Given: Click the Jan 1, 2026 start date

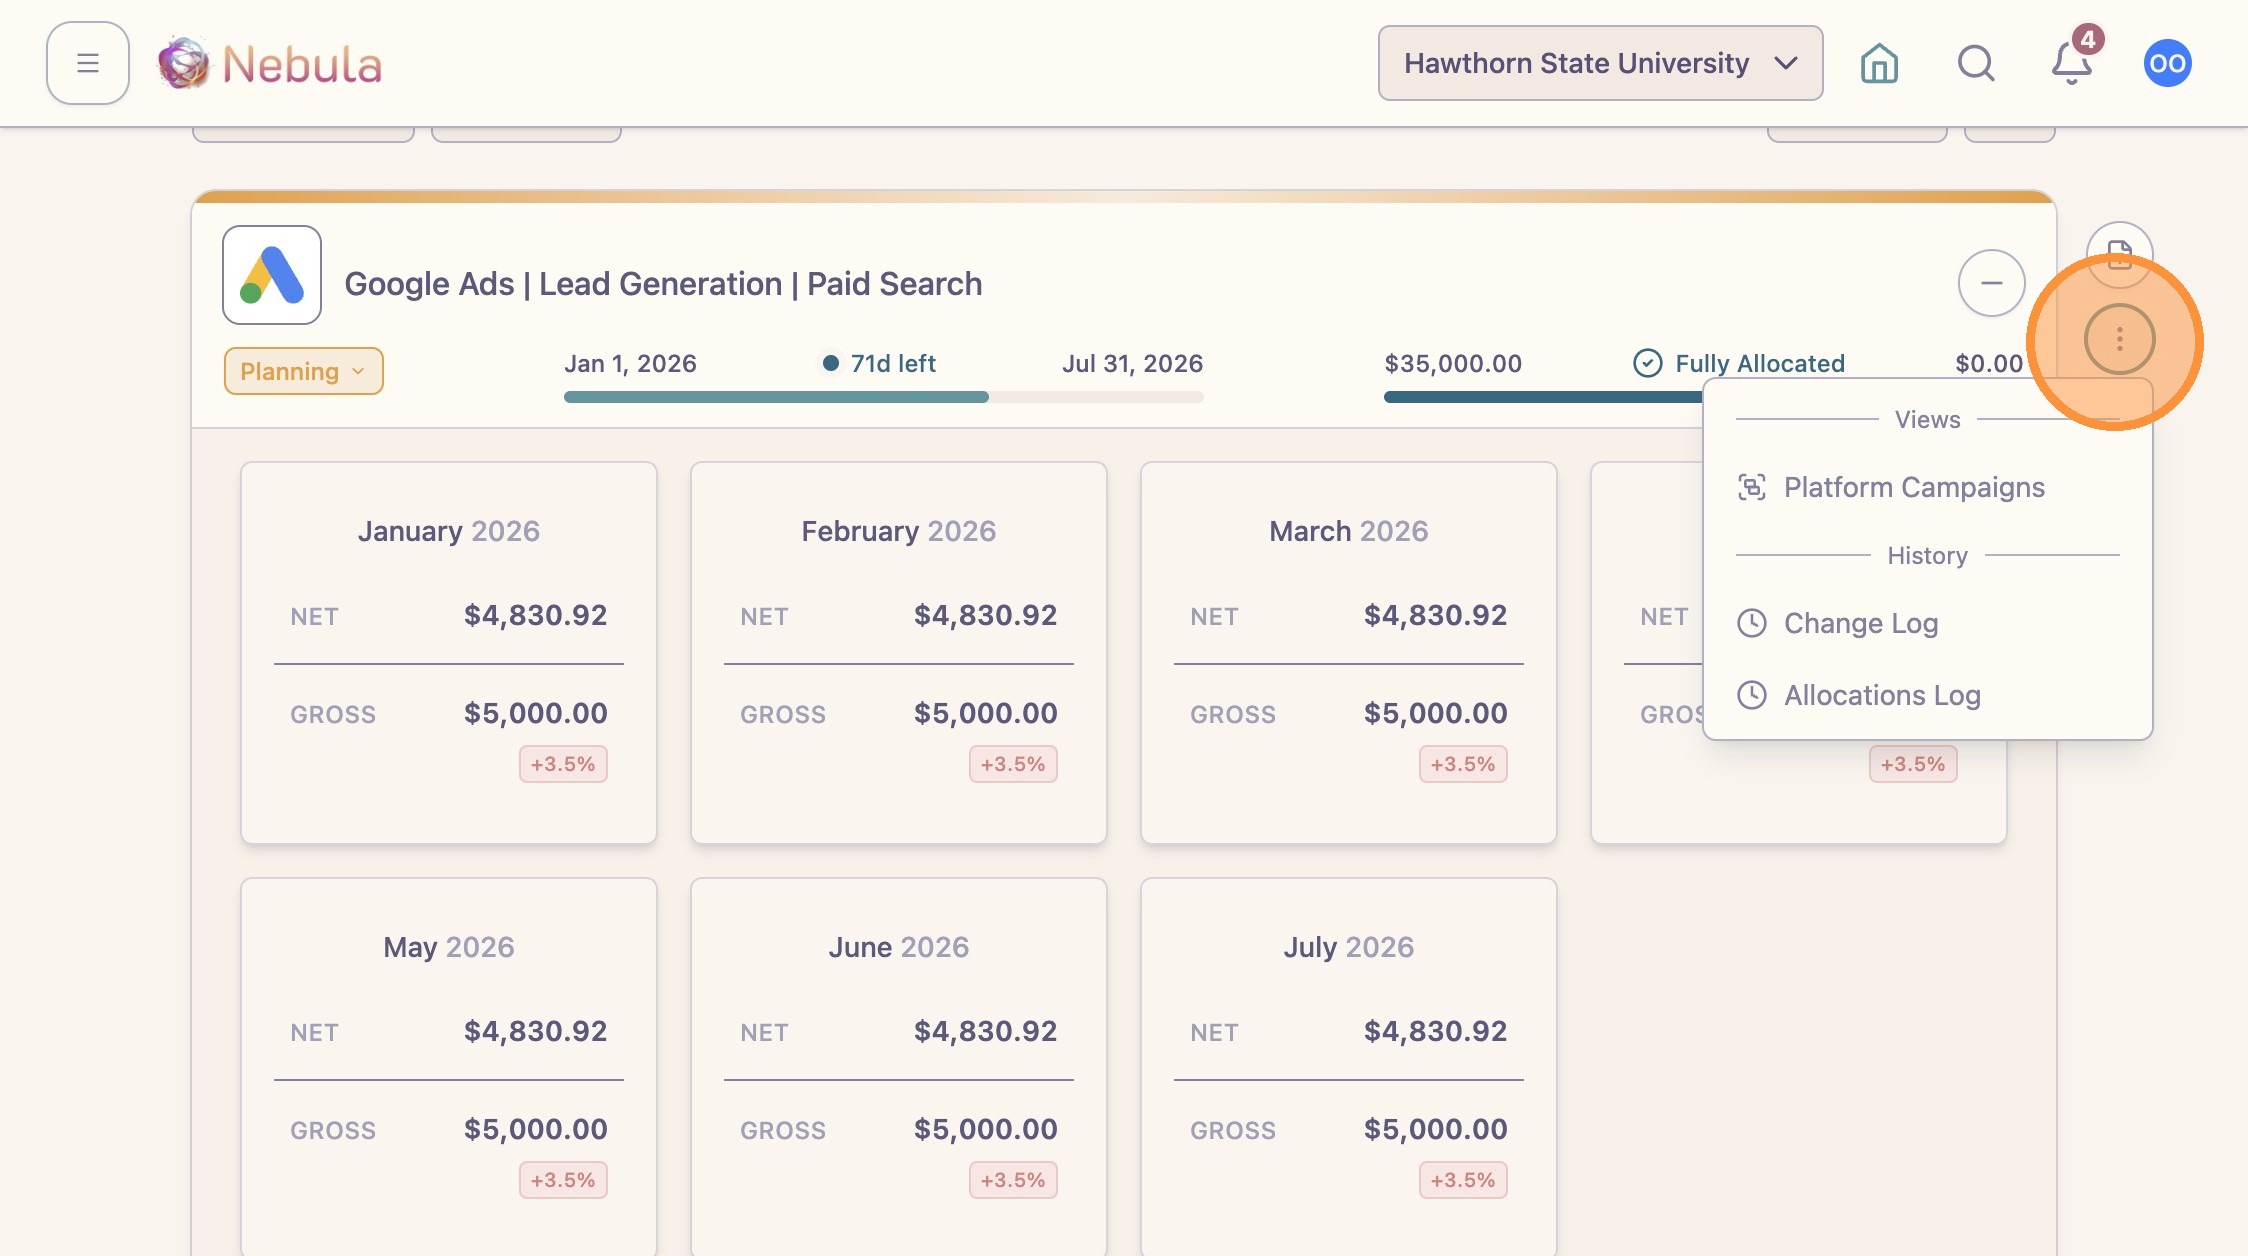Looking at the screenshot, I should click(x=630, y=363).
